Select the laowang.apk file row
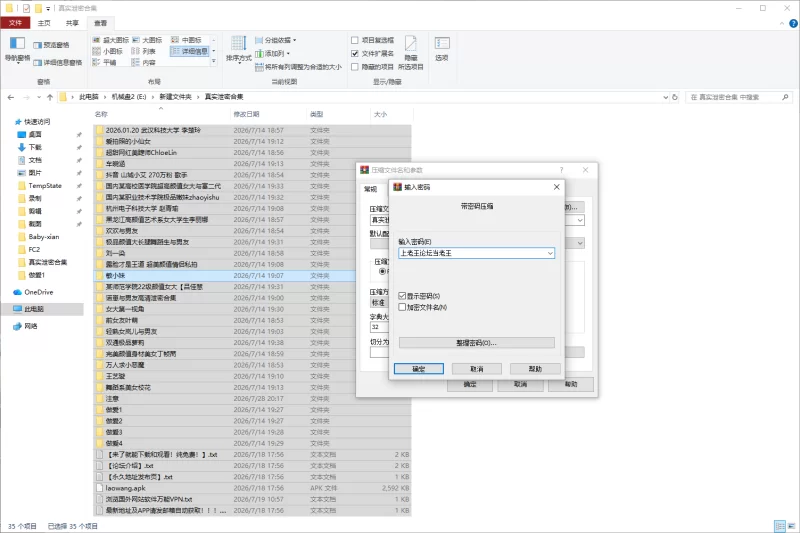800x533 pixels. tap(253, 488)
